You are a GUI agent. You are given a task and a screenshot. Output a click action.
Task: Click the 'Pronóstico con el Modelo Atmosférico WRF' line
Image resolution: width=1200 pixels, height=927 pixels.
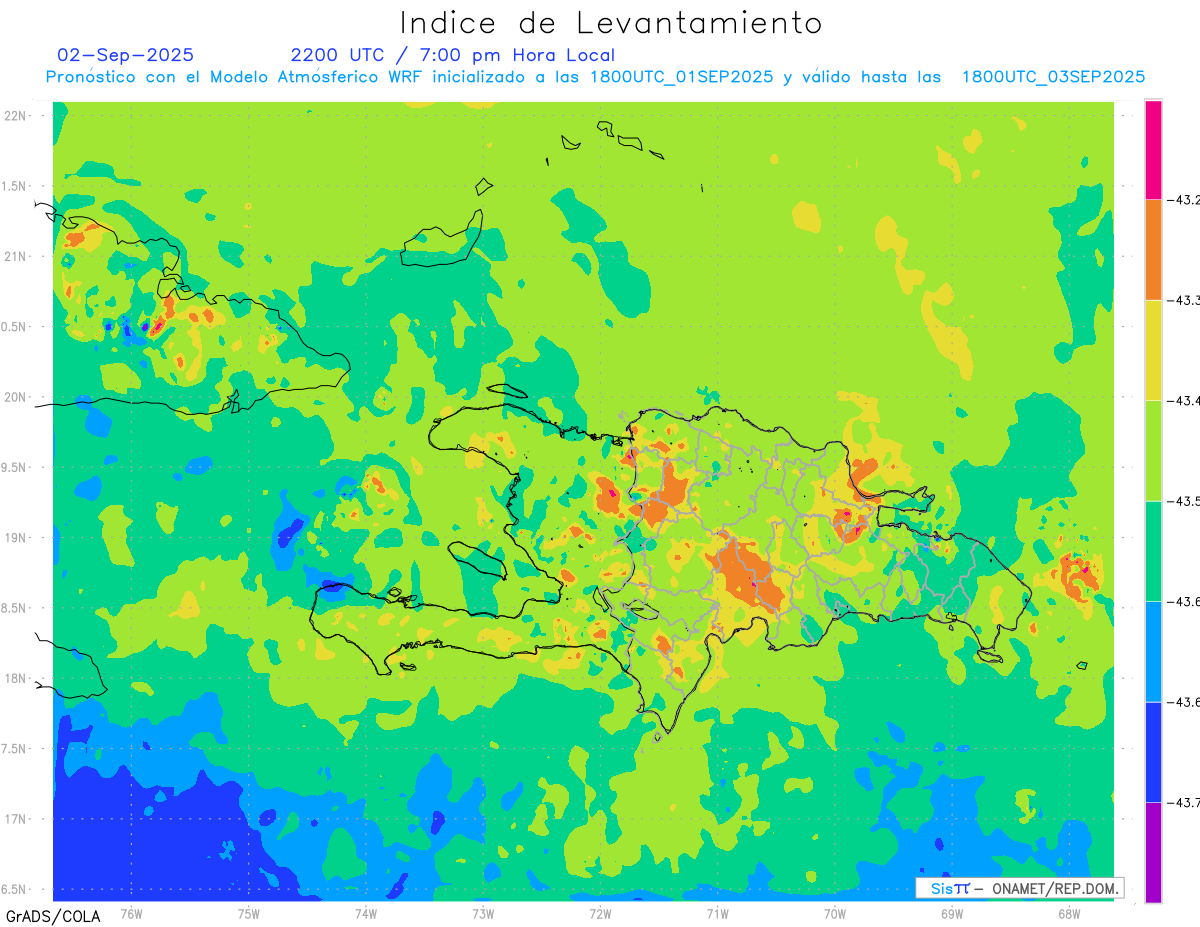(x=596, y=77)
